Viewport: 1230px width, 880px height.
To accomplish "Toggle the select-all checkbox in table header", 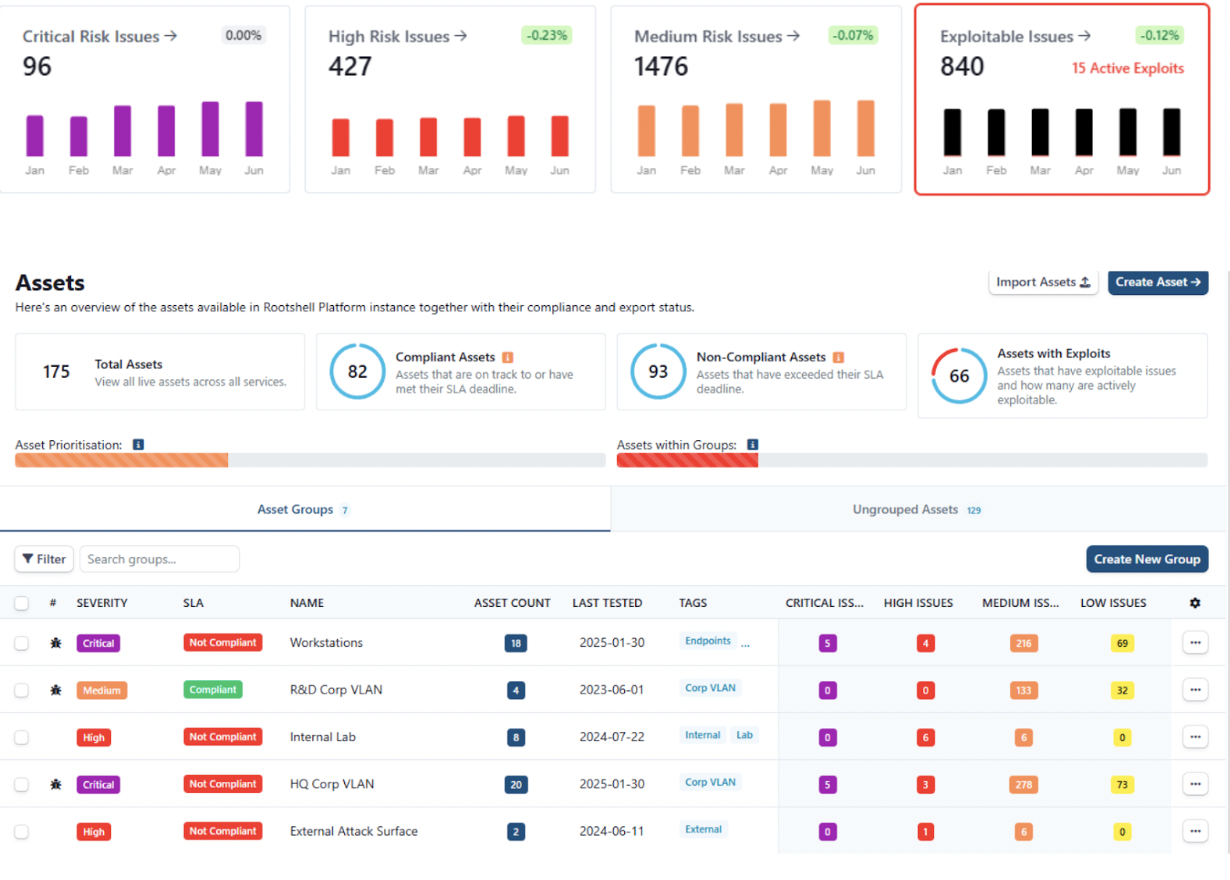I will point(22,603).
